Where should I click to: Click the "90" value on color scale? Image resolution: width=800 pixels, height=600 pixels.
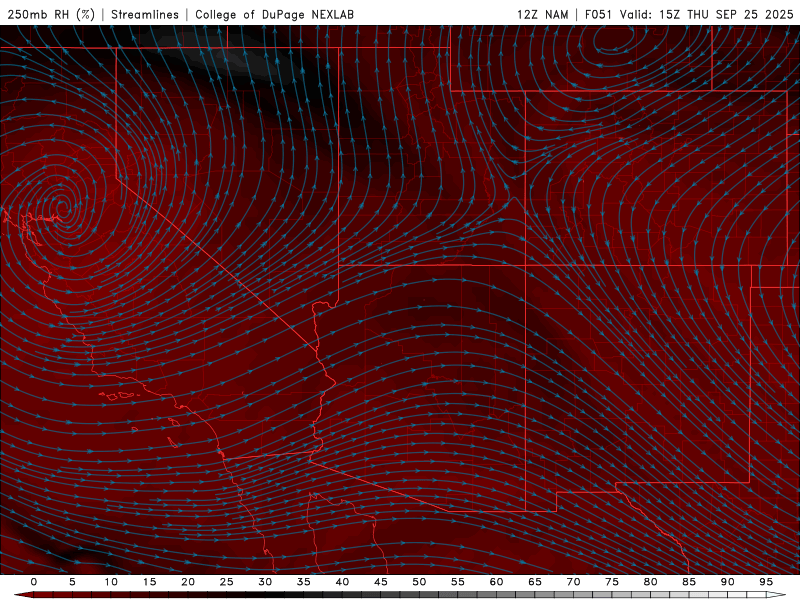pyautogui.click(x=727, y=582)
